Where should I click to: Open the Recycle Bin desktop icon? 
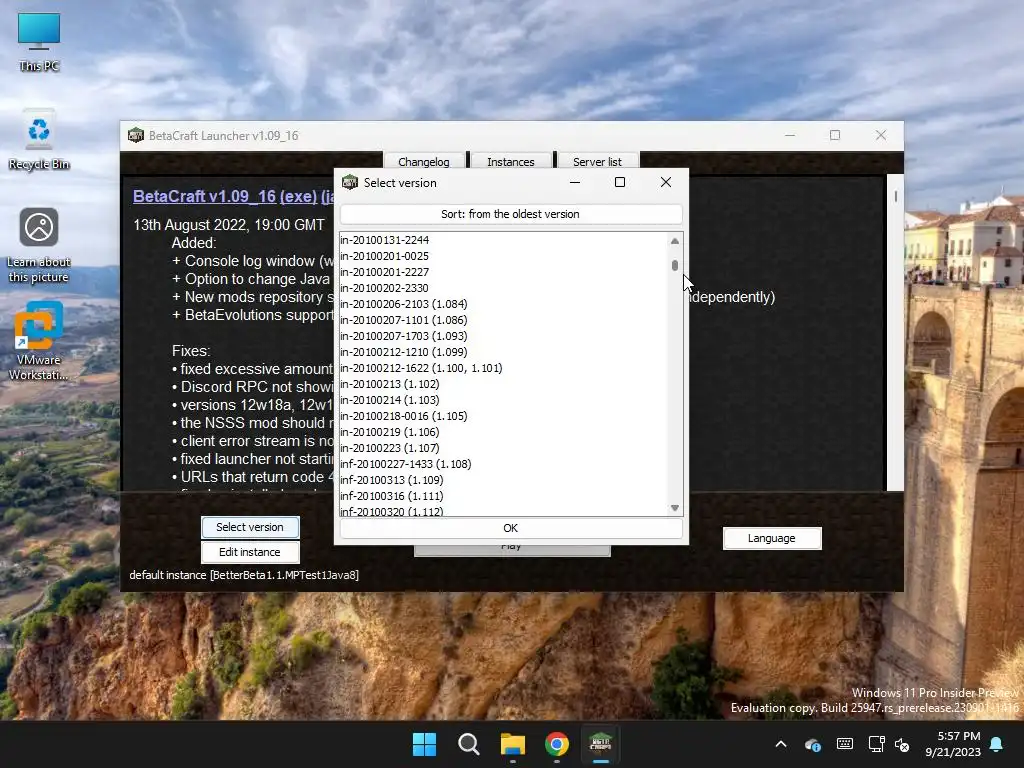click(x=39, y=140)
